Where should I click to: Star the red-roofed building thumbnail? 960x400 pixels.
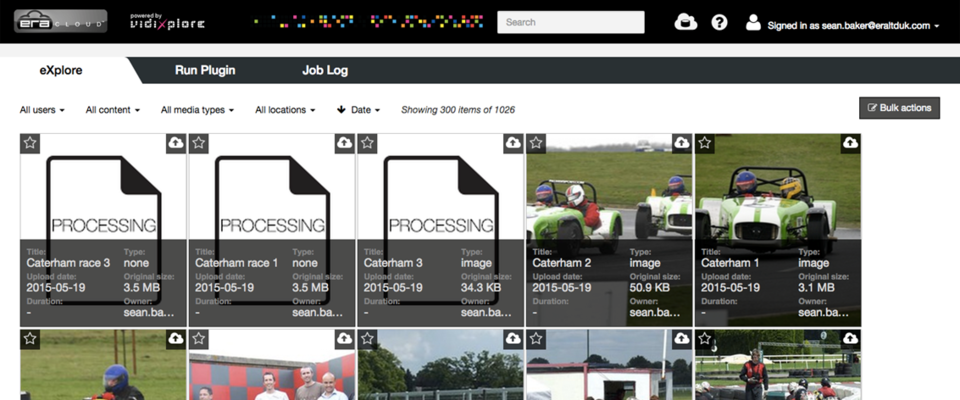536,339
